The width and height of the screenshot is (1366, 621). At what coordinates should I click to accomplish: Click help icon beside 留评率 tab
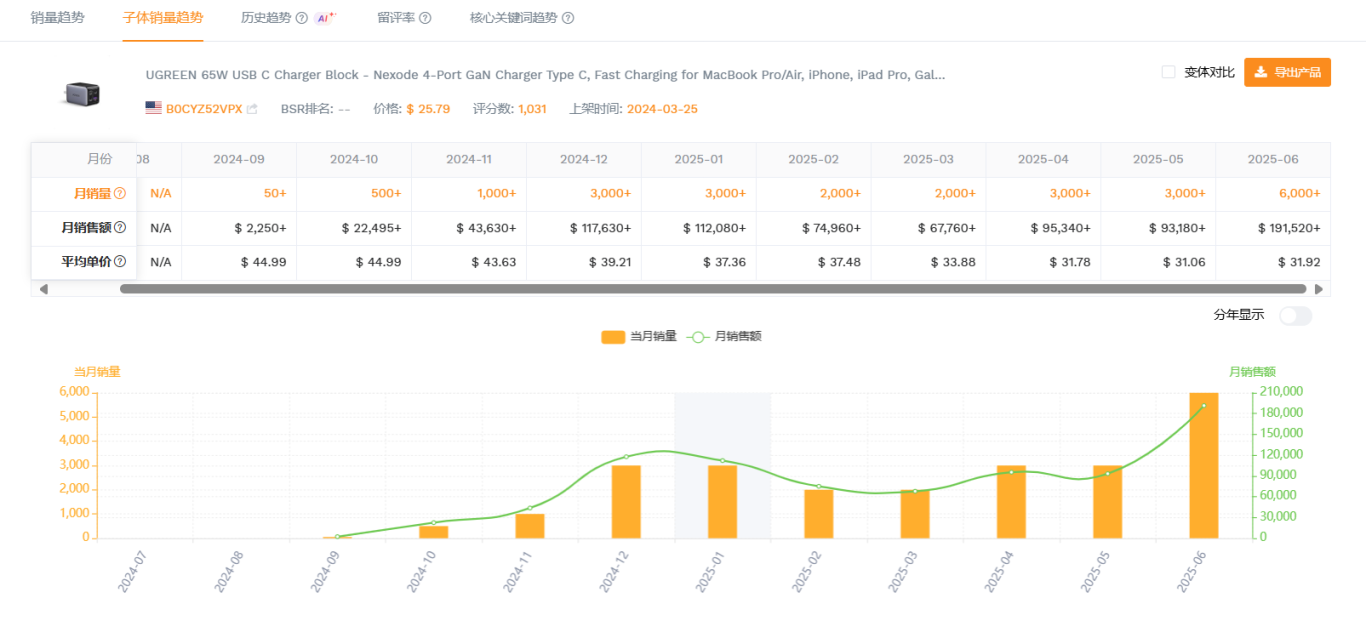click(x=425, y=18)
